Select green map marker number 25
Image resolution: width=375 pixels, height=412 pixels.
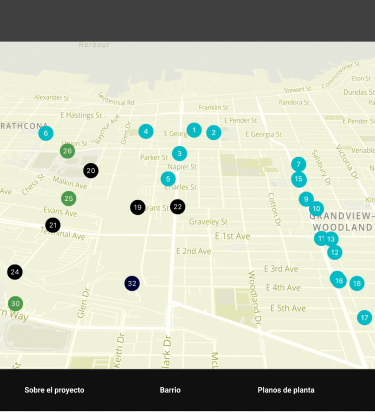pyautogui.click(x=69, y=198)
